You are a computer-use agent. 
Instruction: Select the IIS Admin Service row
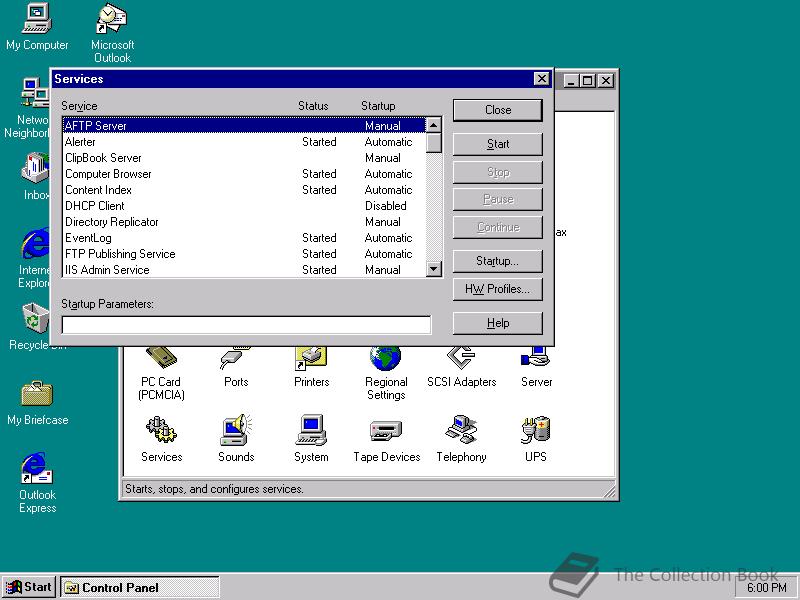[x=244, y=269]
